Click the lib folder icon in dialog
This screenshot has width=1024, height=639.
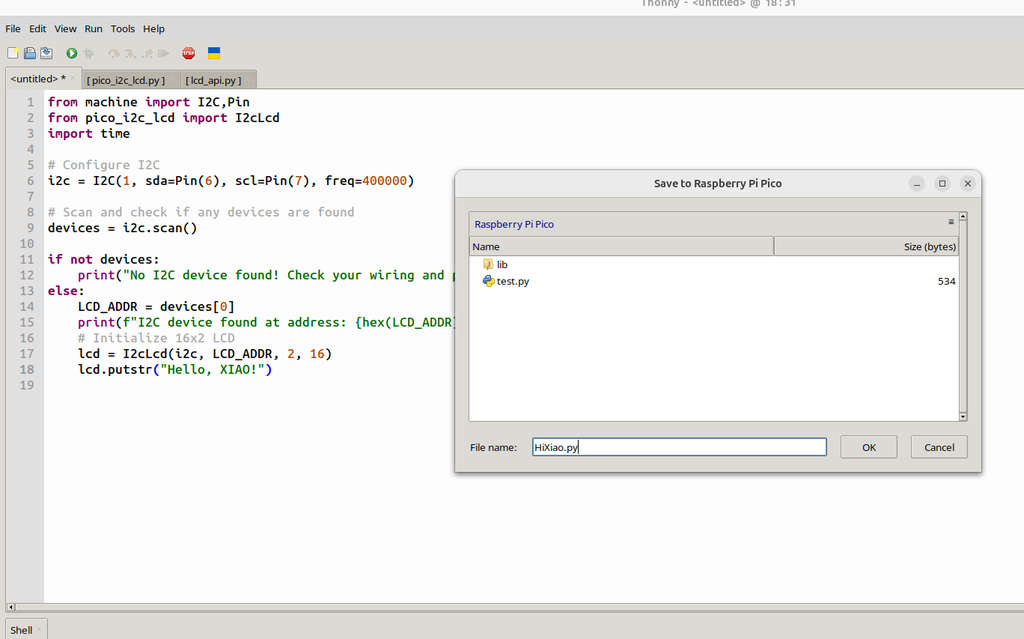point(488,264)
